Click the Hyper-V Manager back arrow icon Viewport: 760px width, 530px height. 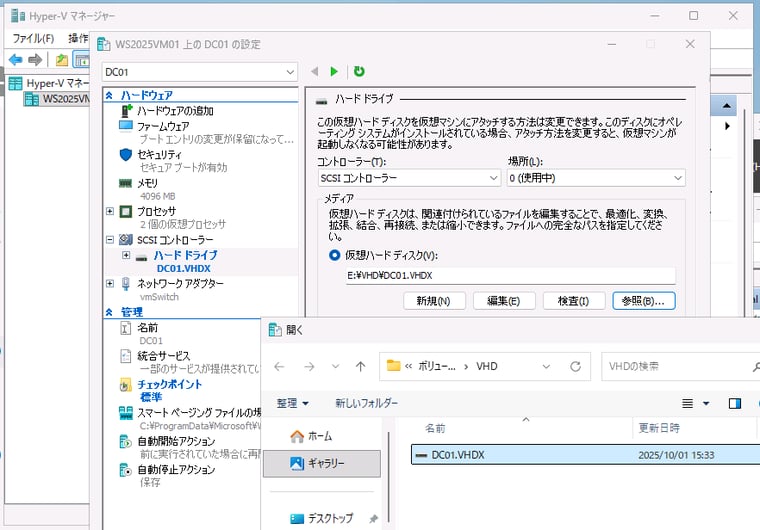16,60
